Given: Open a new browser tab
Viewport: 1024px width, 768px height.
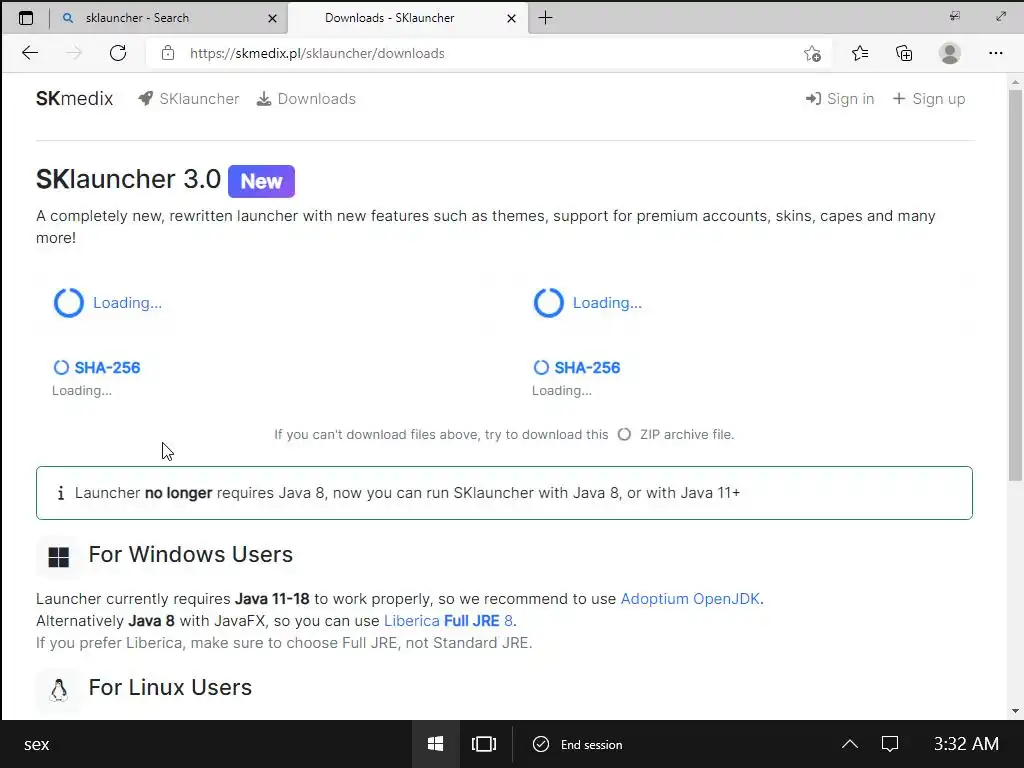Looking at the screenshot, I should (545, 18).
